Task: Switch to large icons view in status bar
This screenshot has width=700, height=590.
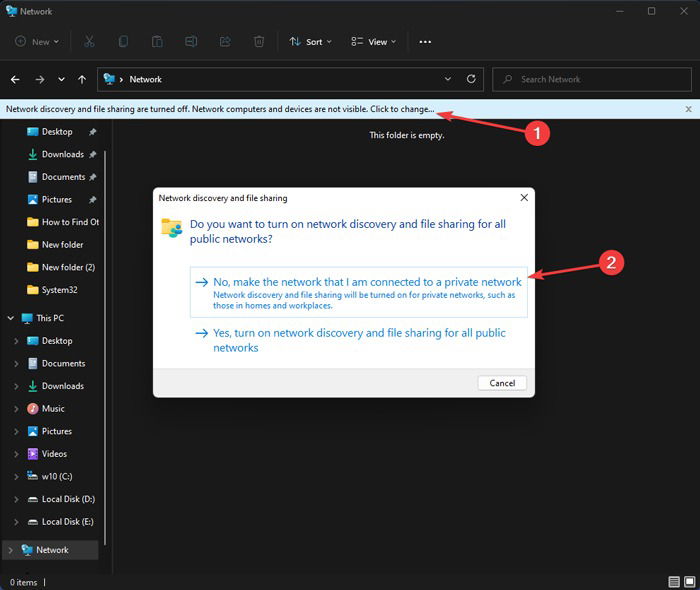Action: [690, 582]
